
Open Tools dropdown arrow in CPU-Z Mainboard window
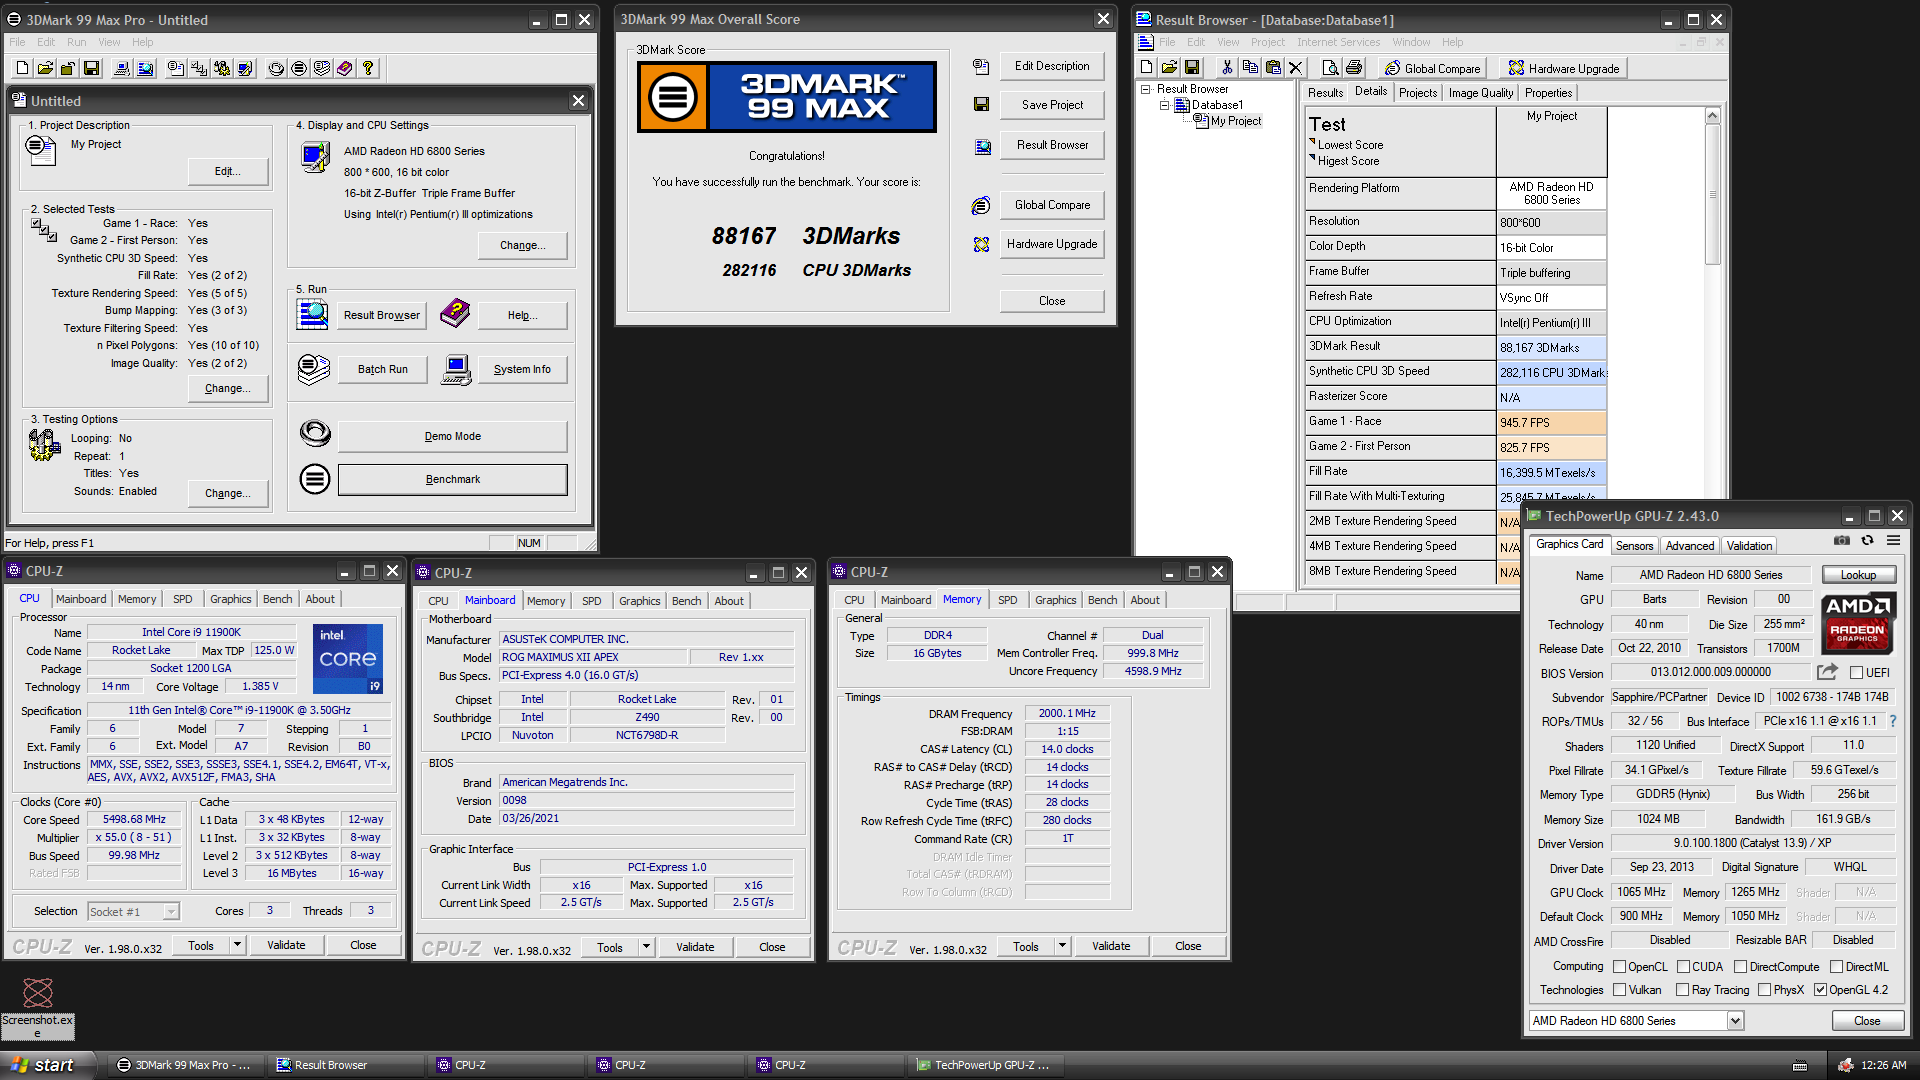click(646, 947)
